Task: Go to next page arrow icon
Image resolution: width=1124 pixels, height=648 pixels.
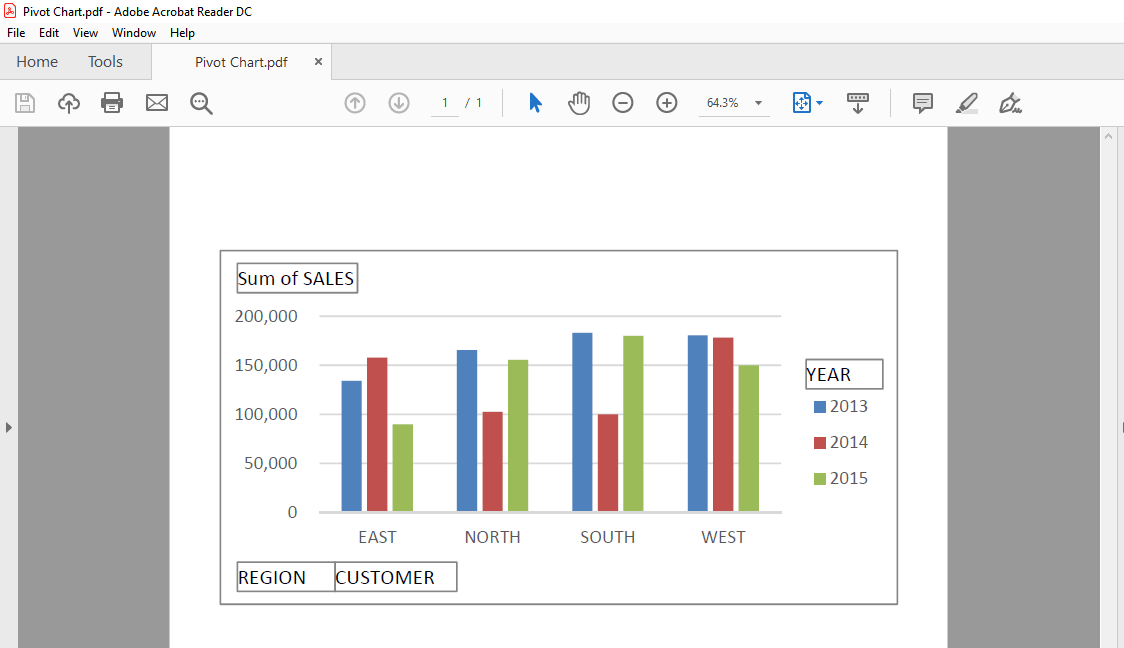Action: tap(399, 103)
